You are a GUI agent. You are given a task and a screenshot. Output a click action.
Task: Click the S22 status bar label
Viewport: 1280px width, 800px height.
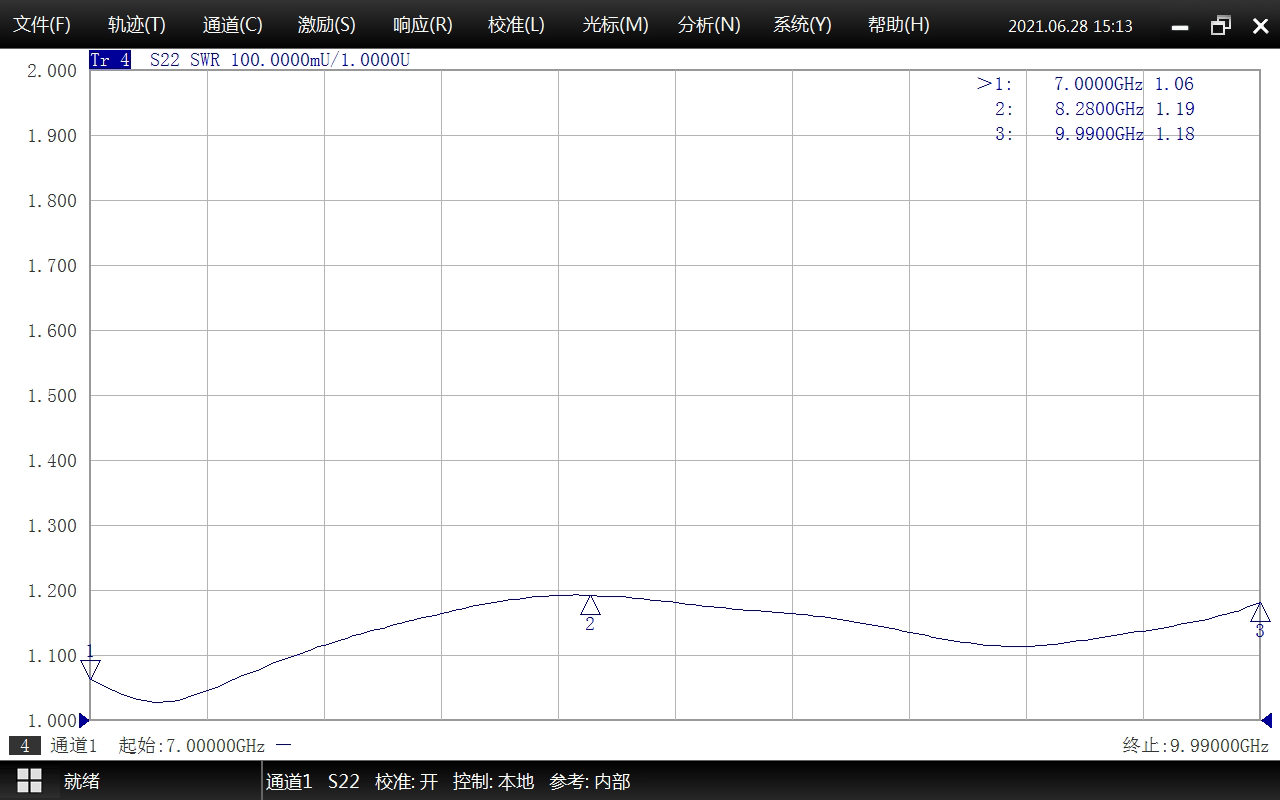pos(343,782)
